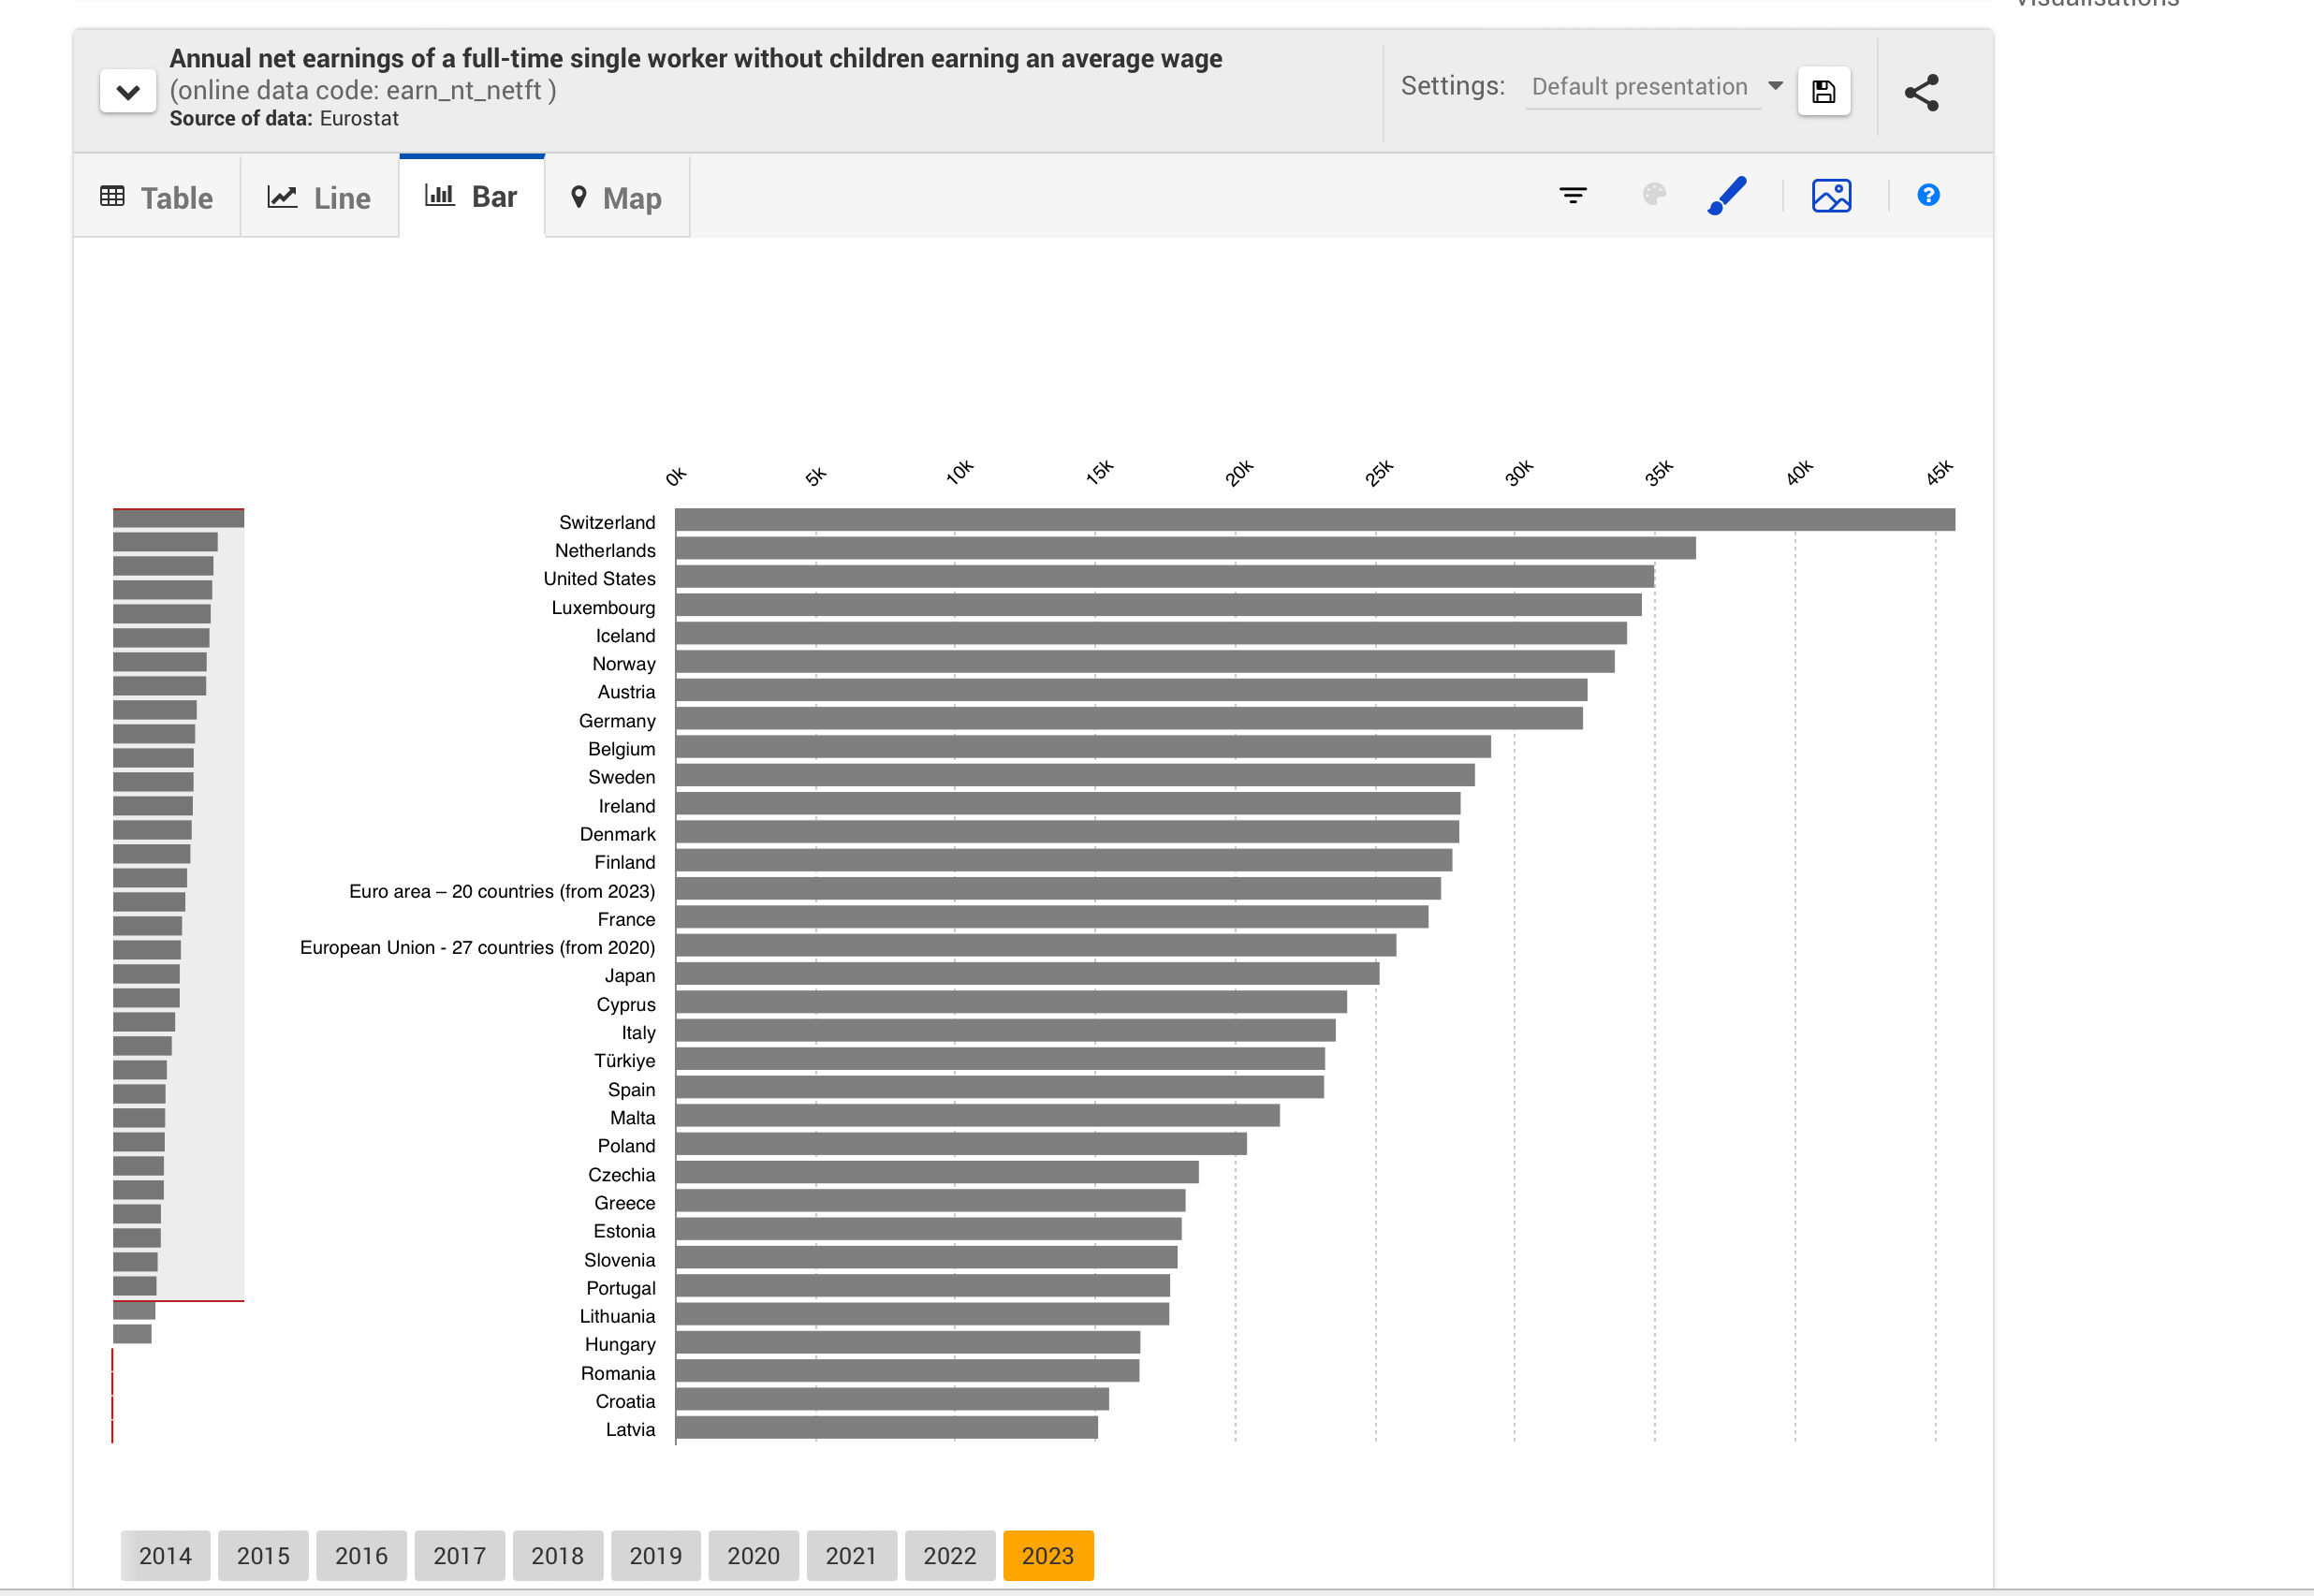Screen dimensions: 2314x1596
Task: Select the blue paintbrush format icon
Action: (1727, 195)
